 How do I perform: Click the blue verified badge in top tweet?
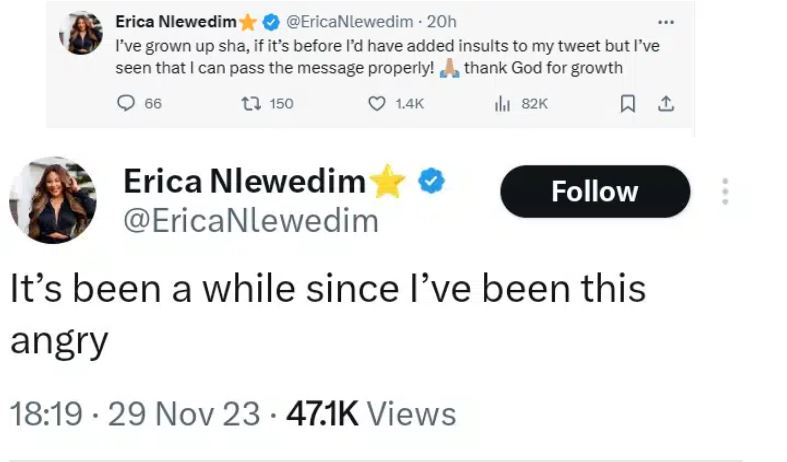tap(268, 21)
